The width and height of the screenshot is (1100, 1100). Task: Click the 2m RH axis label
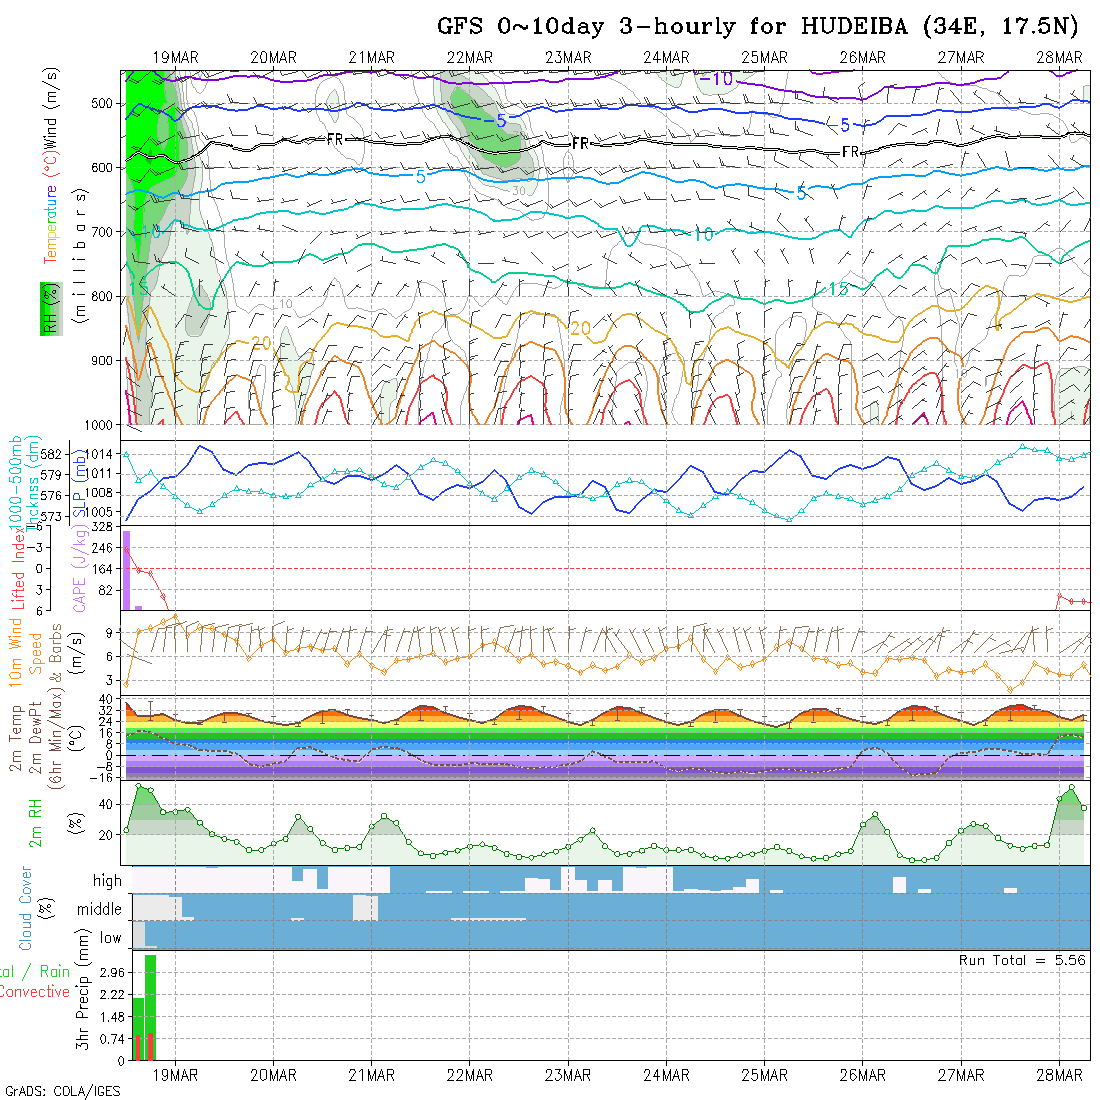(x=36, y=822)
